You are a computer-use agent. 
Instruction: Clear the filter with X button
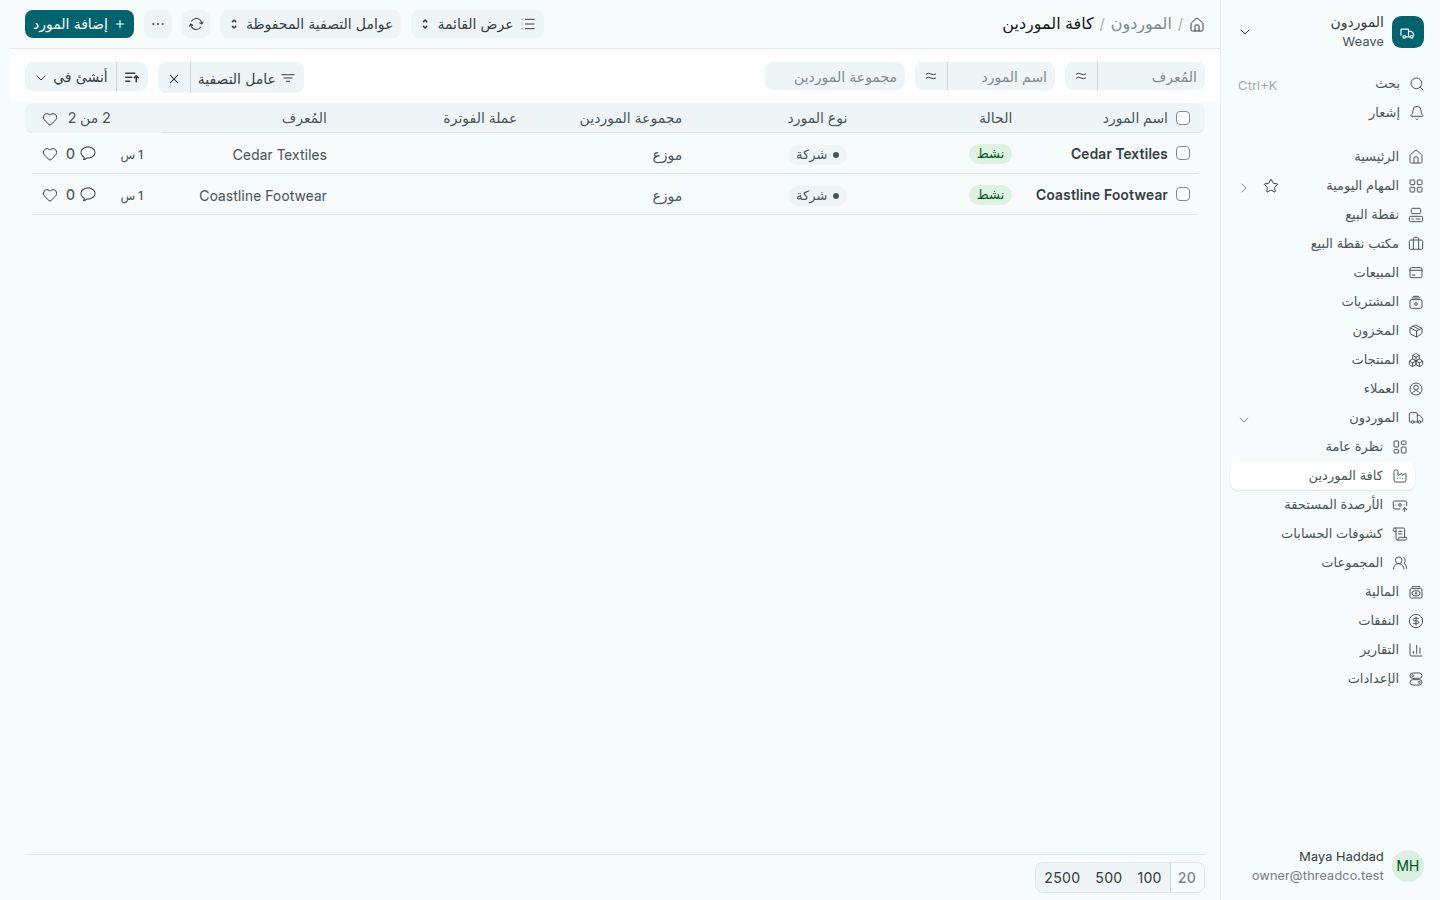pos(174,78)
